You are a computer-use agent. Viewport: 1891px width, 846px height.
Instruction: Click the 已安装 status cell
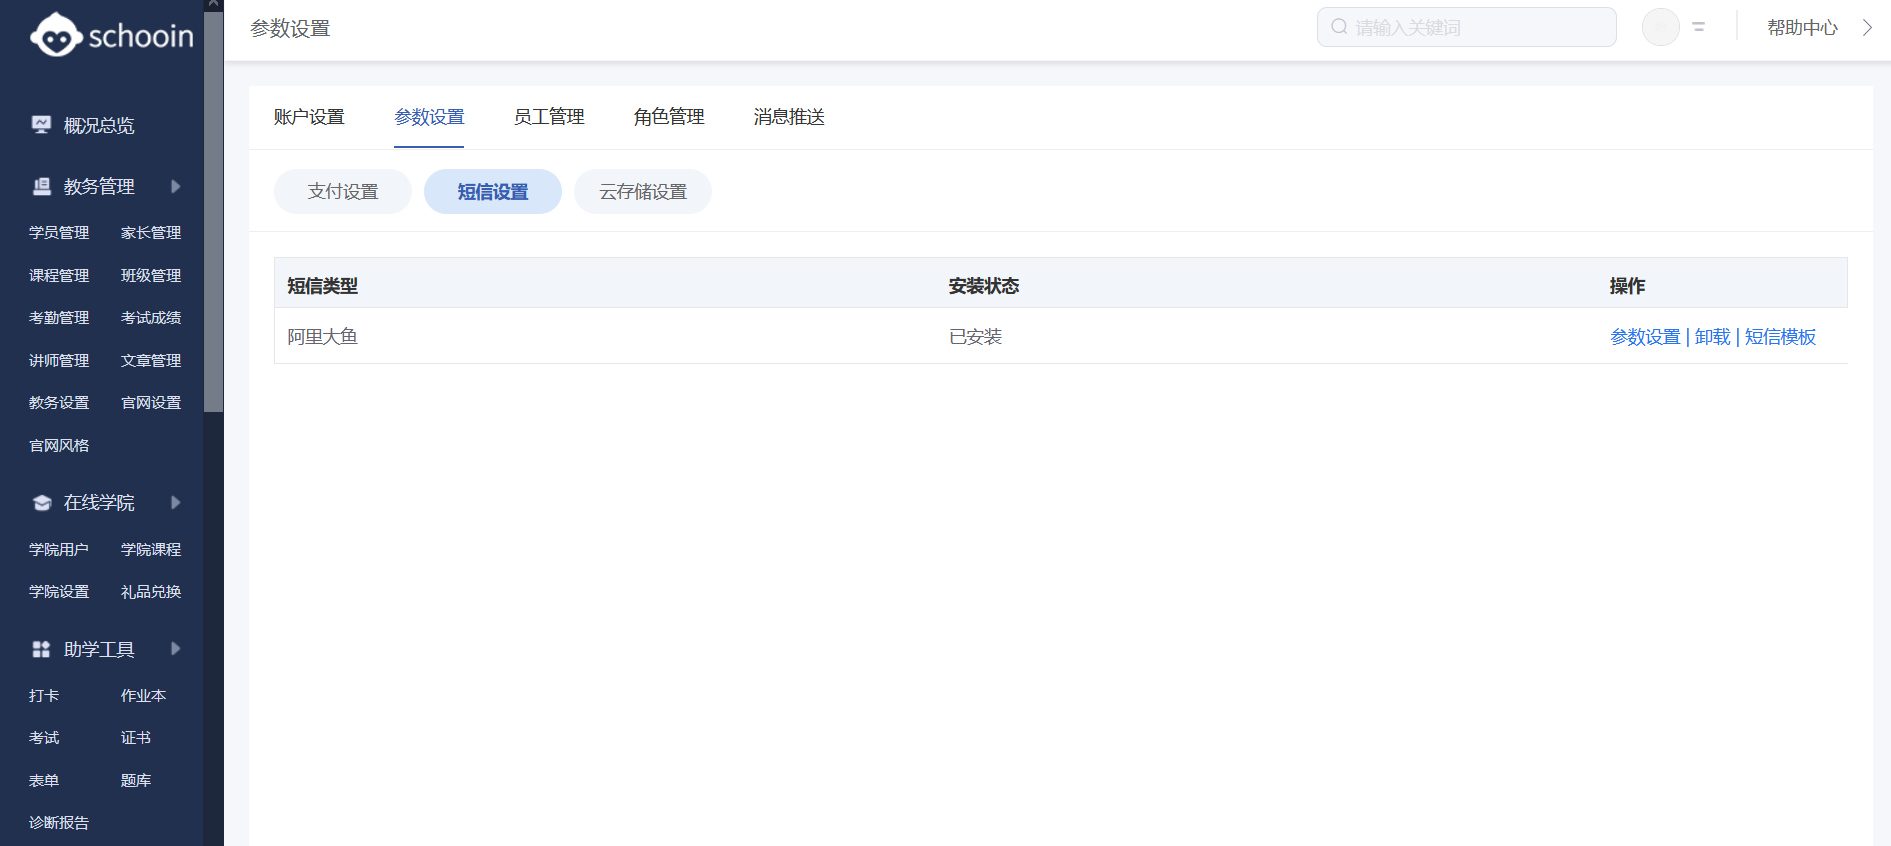(x=975, y=337)
